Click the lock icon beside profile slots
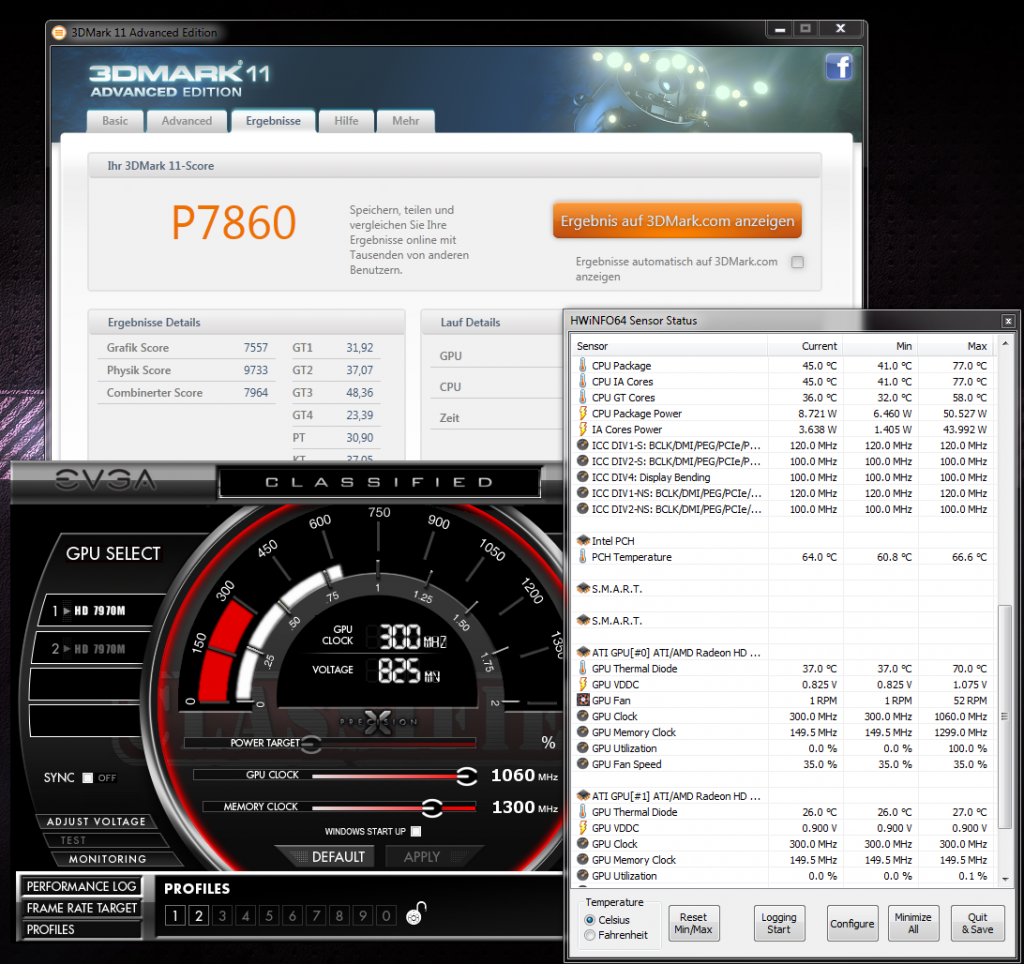The height and width of the screenshot is (964, 1024). tap(416, 913)
